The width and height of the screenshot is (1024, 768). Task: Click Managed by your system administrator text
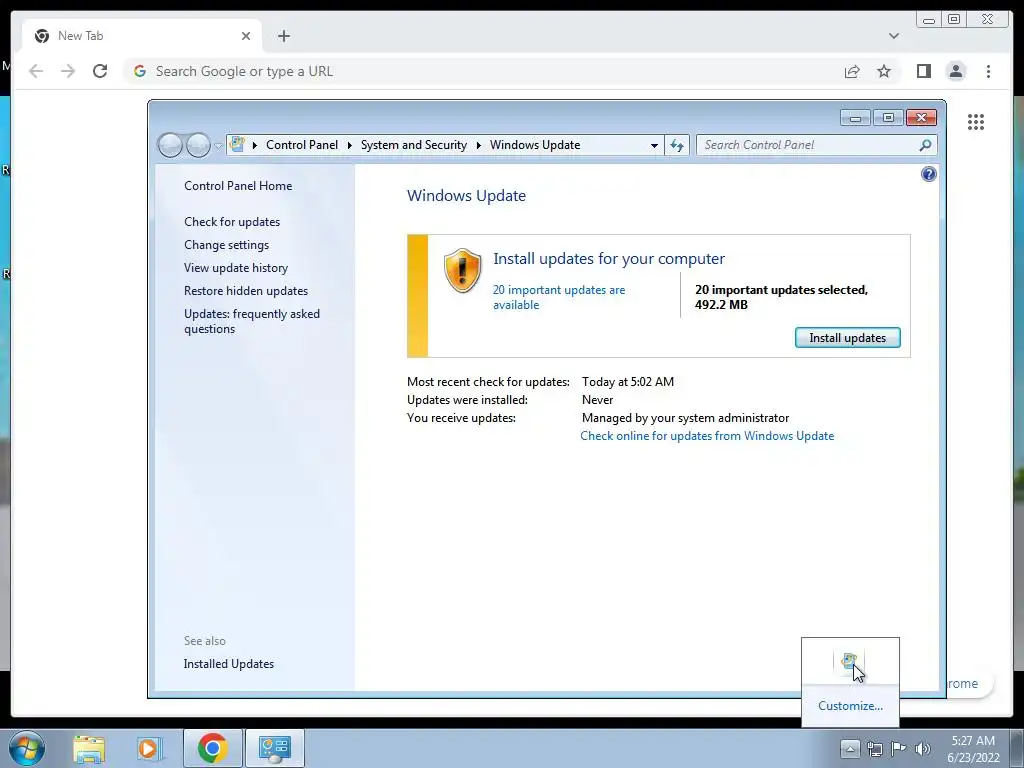coord(685,417)
